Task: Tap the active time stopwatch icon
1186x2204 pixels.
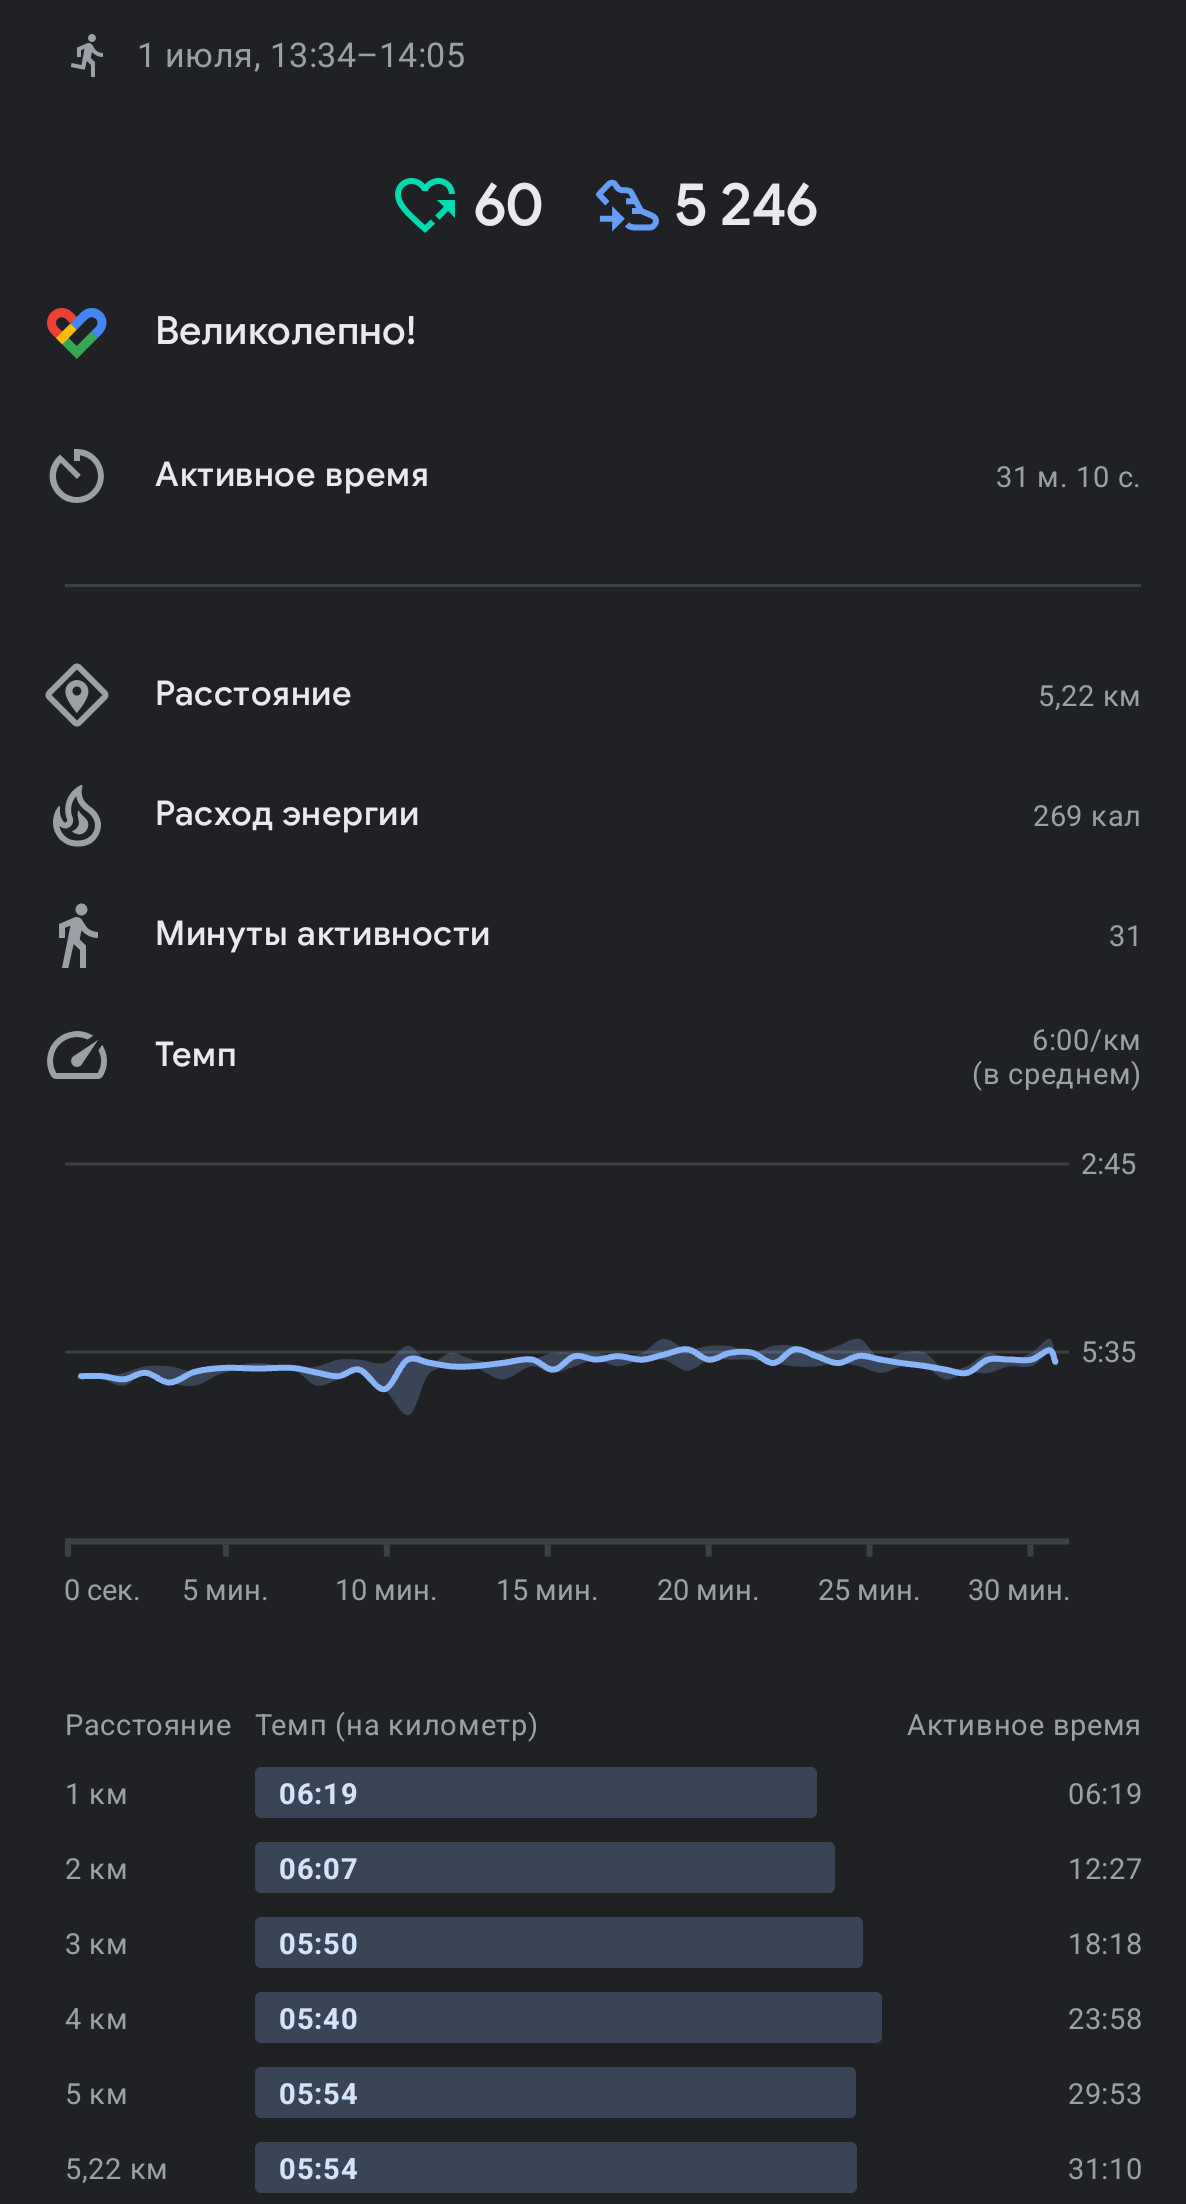Action: point(77,476)
